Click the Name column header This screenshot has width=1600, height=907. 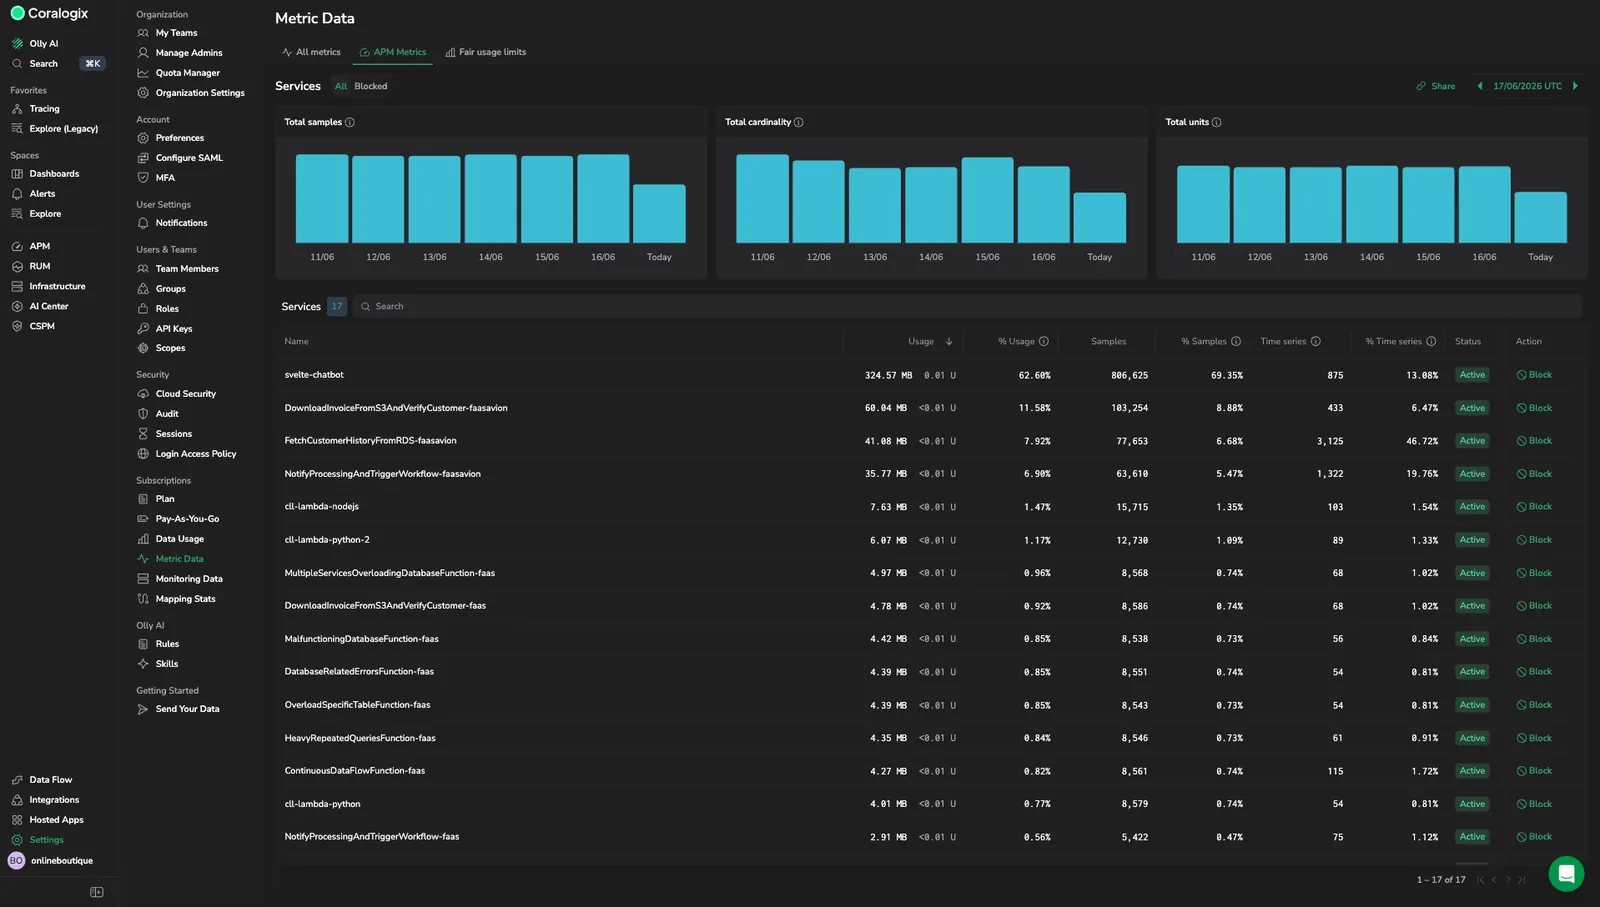point(296,341)
